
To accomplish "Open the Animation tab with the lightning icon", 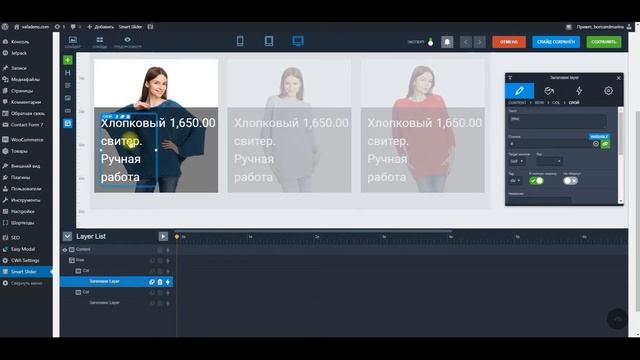I will (x=579, y=91).
